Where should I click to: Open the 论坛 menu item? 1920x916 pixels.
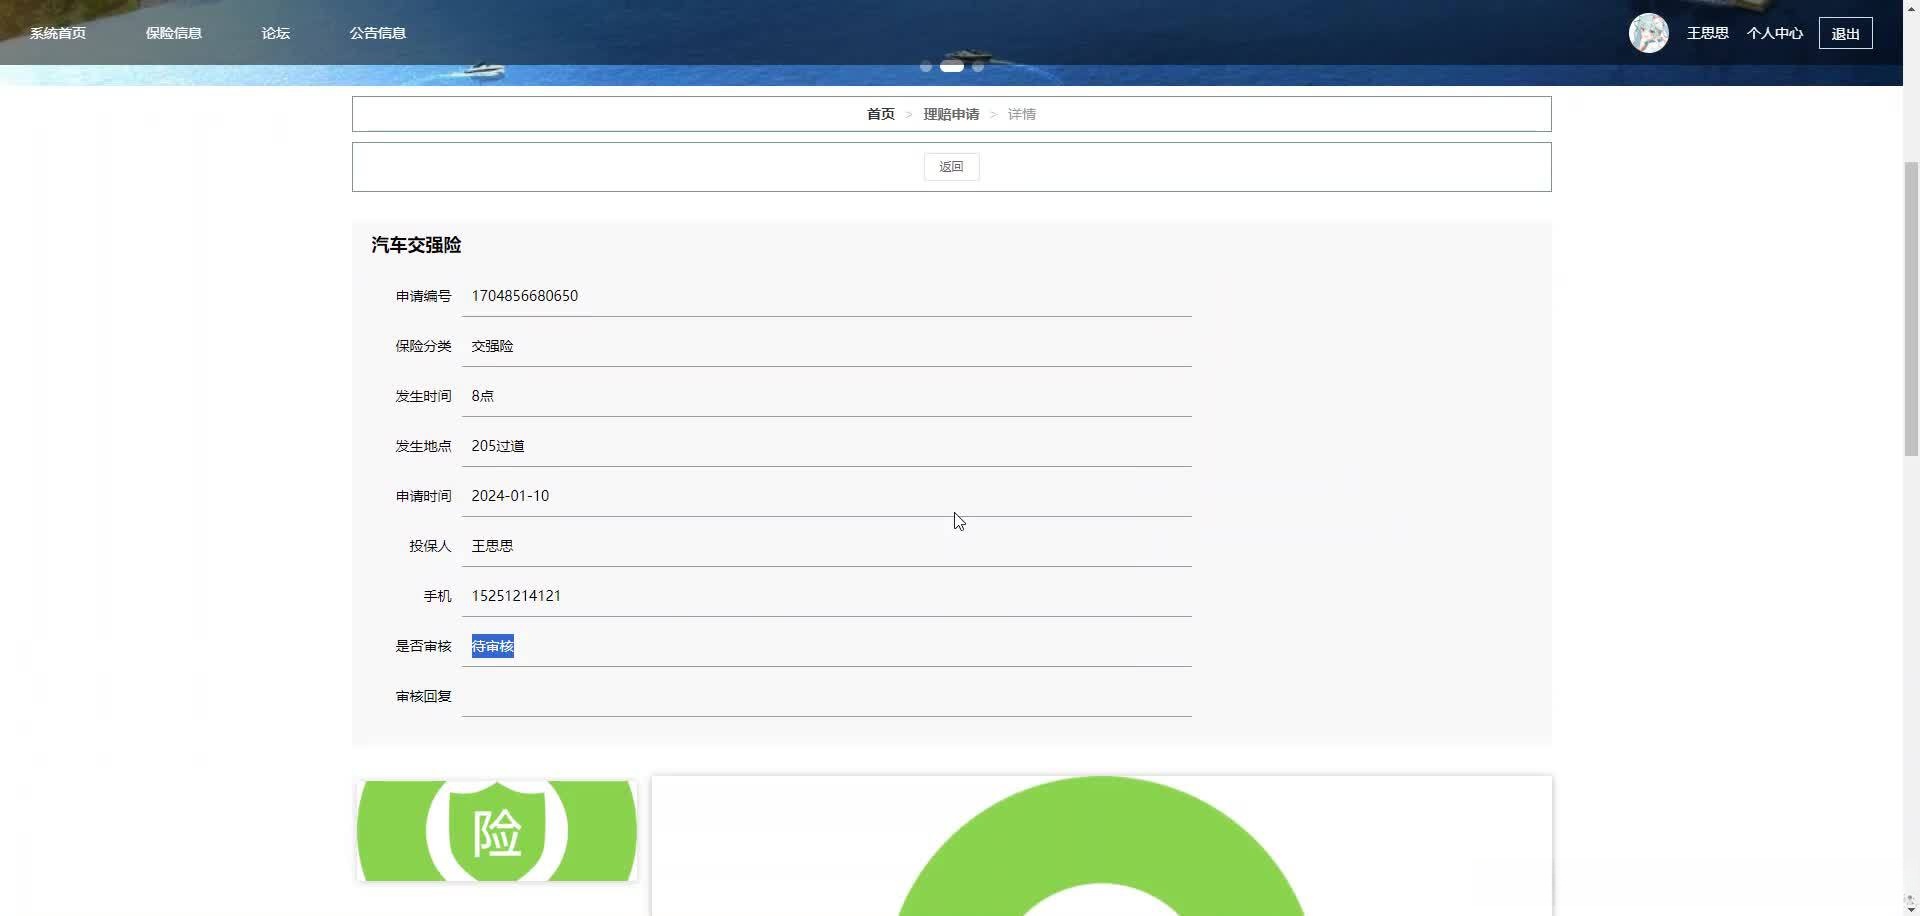tap(276, 33)
